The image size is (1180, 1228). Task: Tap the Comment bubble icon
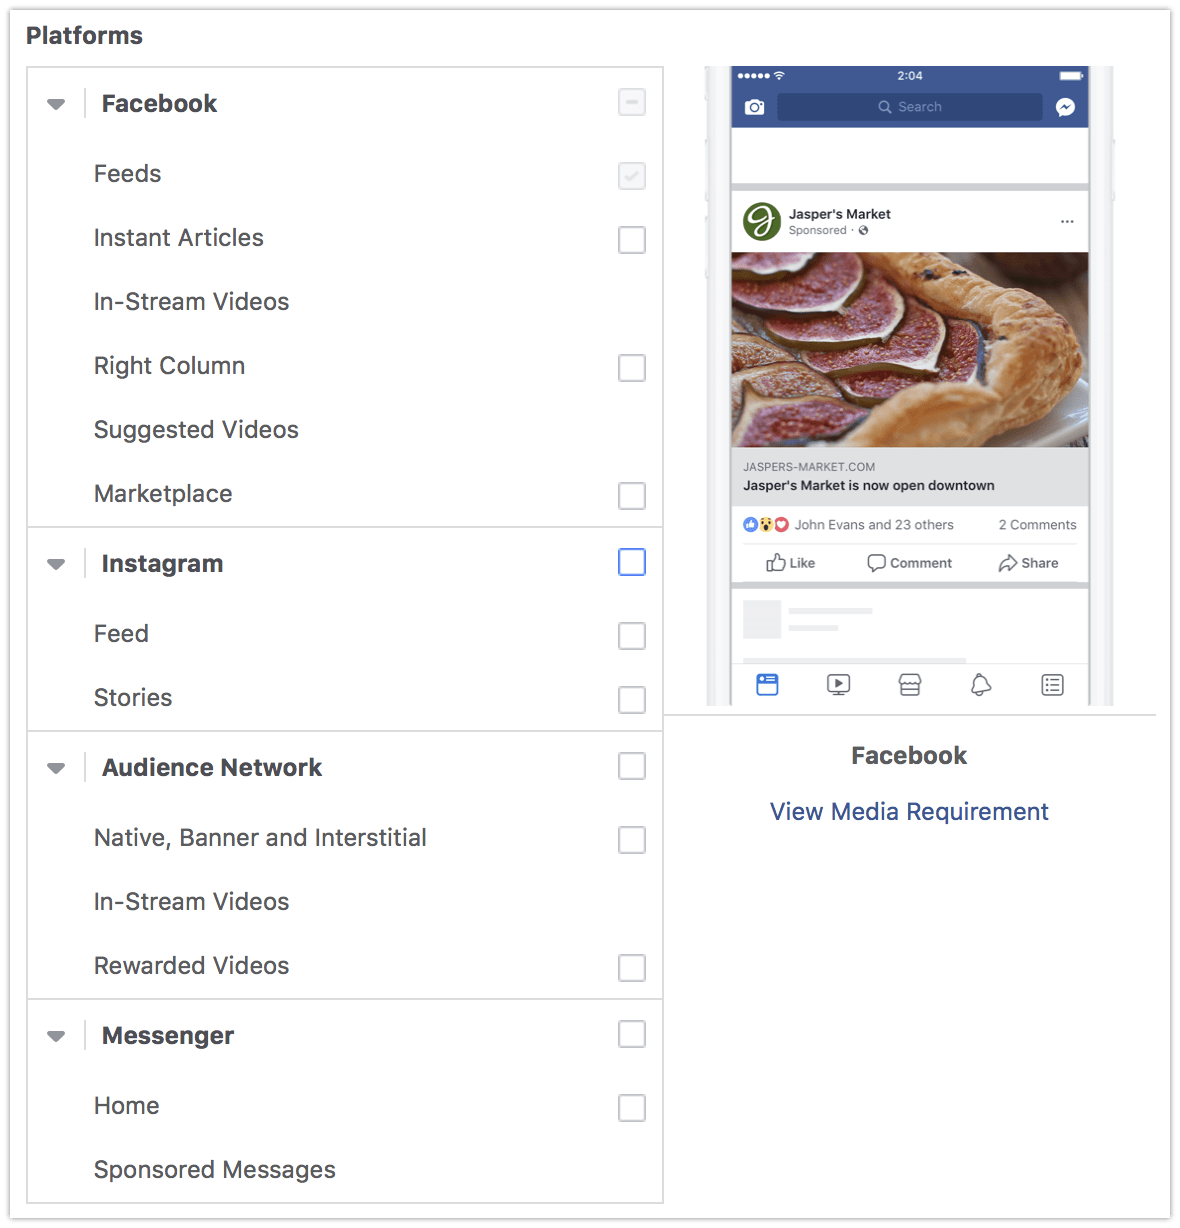pyautogui.click(x=876, y=563)
